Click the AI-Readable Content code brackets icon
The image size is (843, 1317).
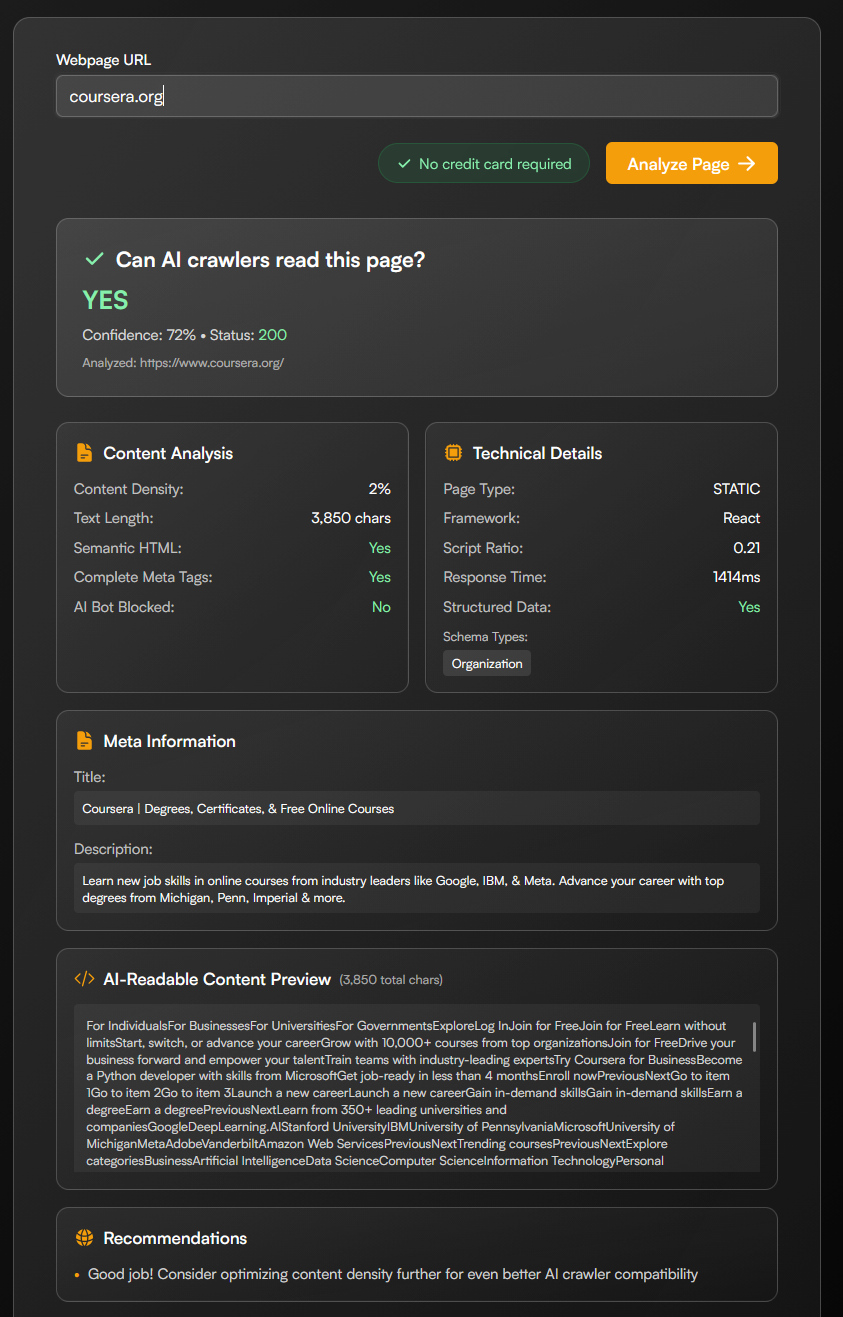click(x=85, y=979)
